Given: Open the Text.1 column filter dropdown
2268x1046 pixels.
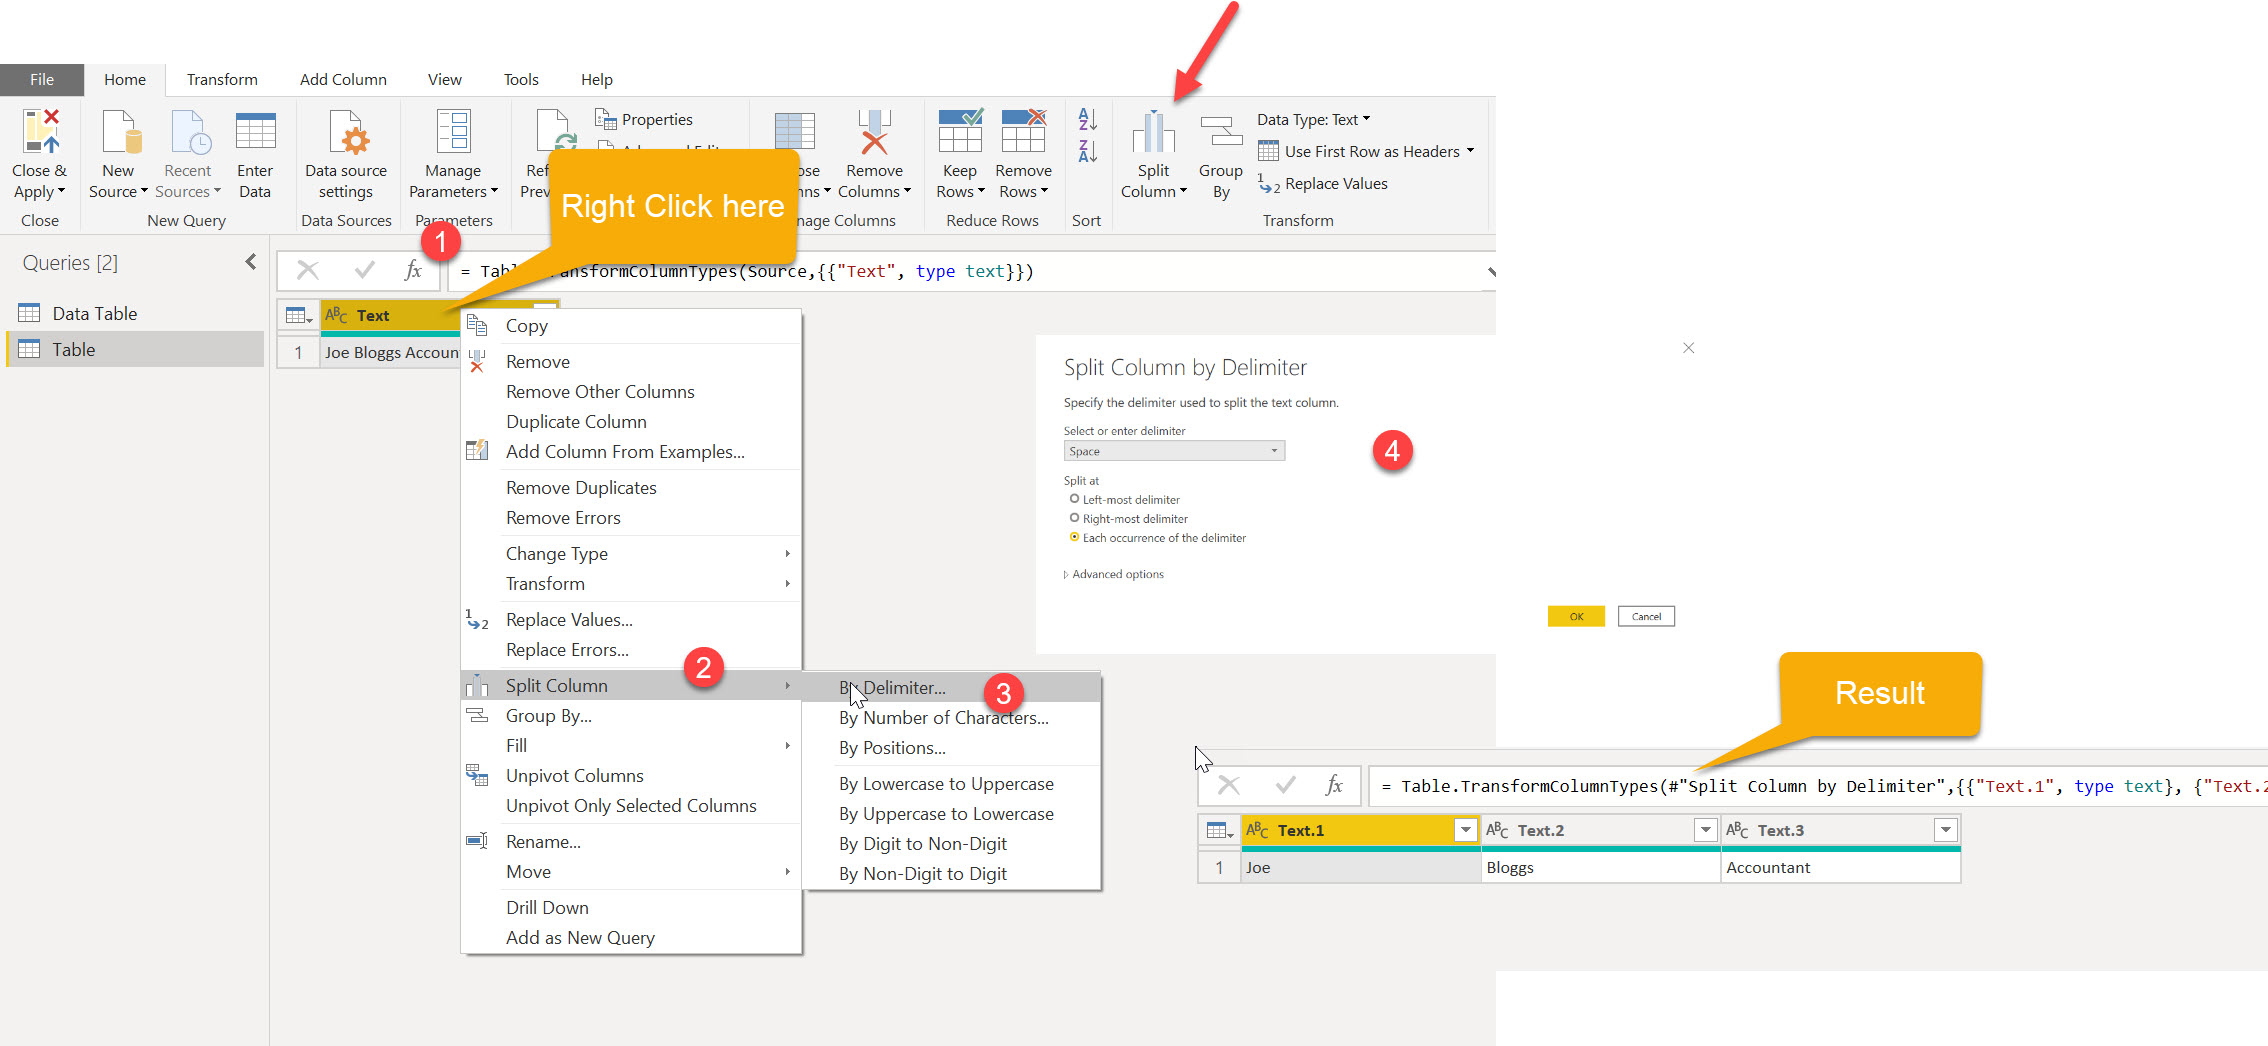Looking at the screenshot, I should coord(1465,830).
